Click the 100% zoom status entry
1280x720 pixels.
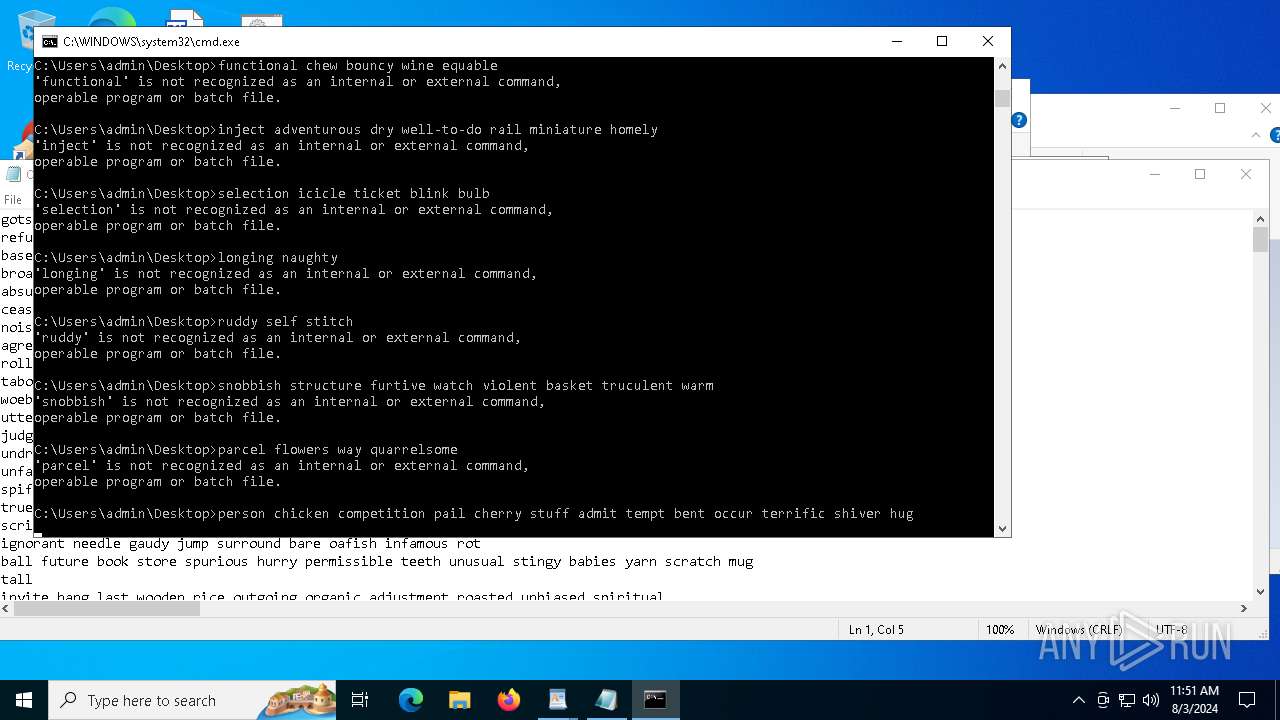click(x=1000, y=629)
